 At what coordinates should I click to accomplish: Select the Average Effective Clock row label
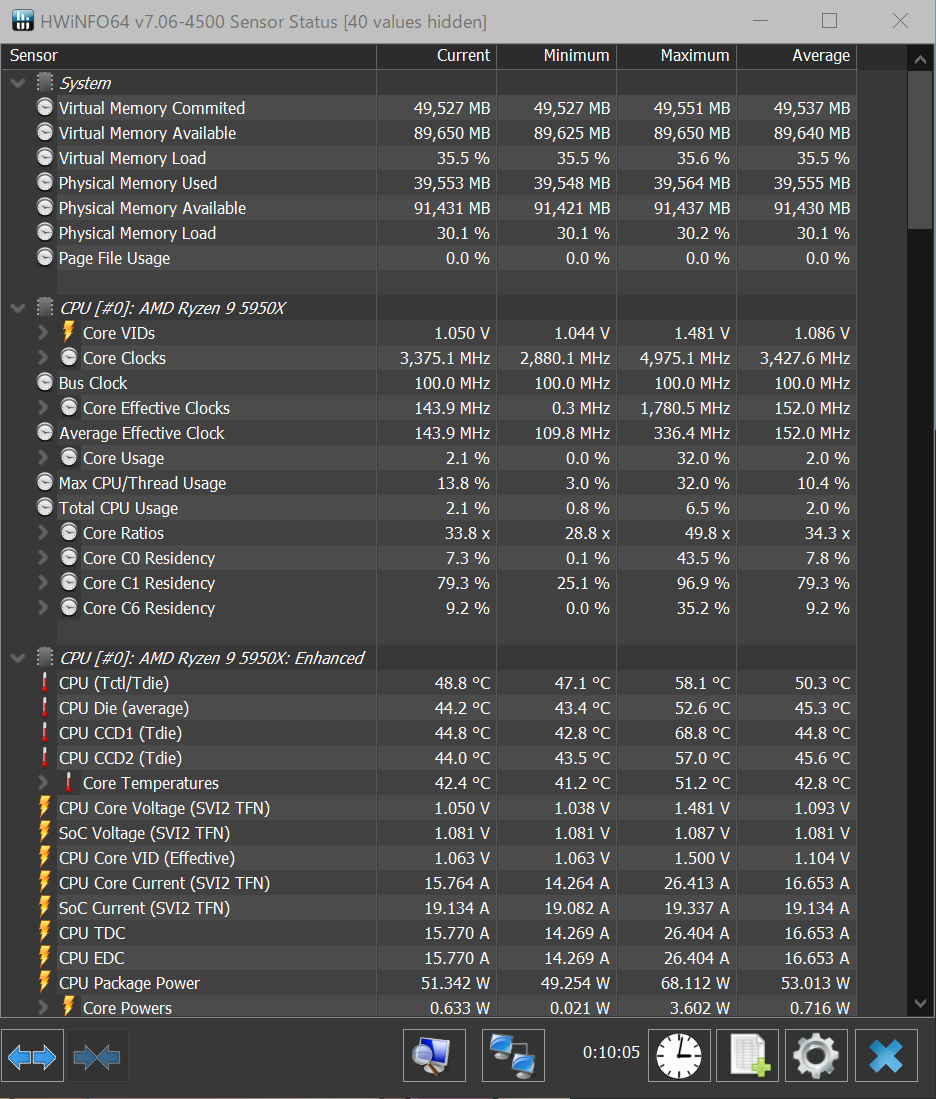point(142,433)
